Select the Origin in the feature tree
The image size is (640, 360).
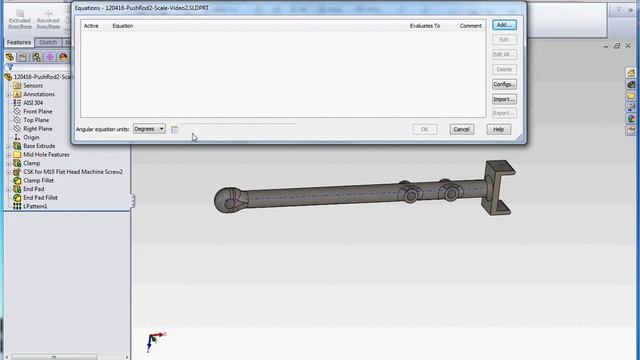(x=27, y=137)
